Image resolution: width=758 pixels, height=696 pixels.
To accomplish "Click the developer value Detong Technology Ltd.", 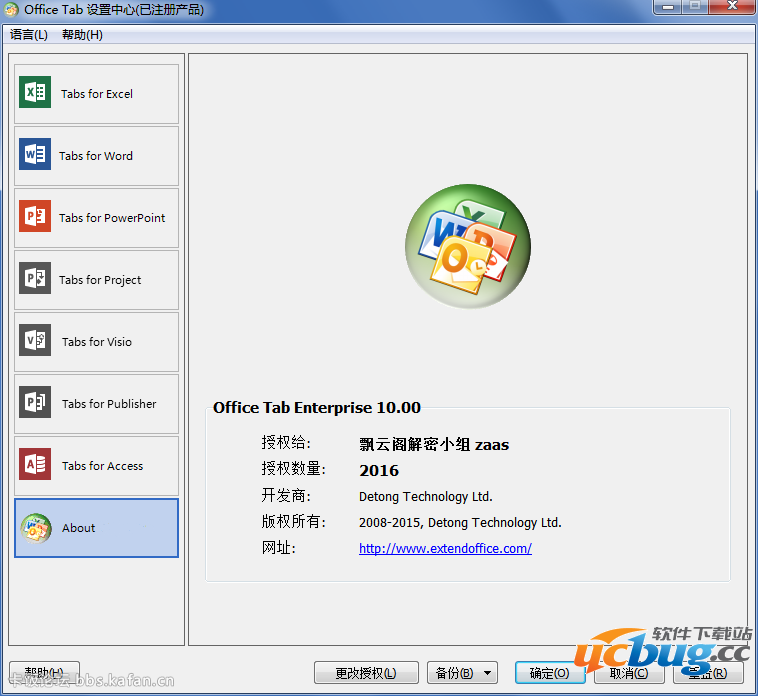I will [x=425, y=496].
